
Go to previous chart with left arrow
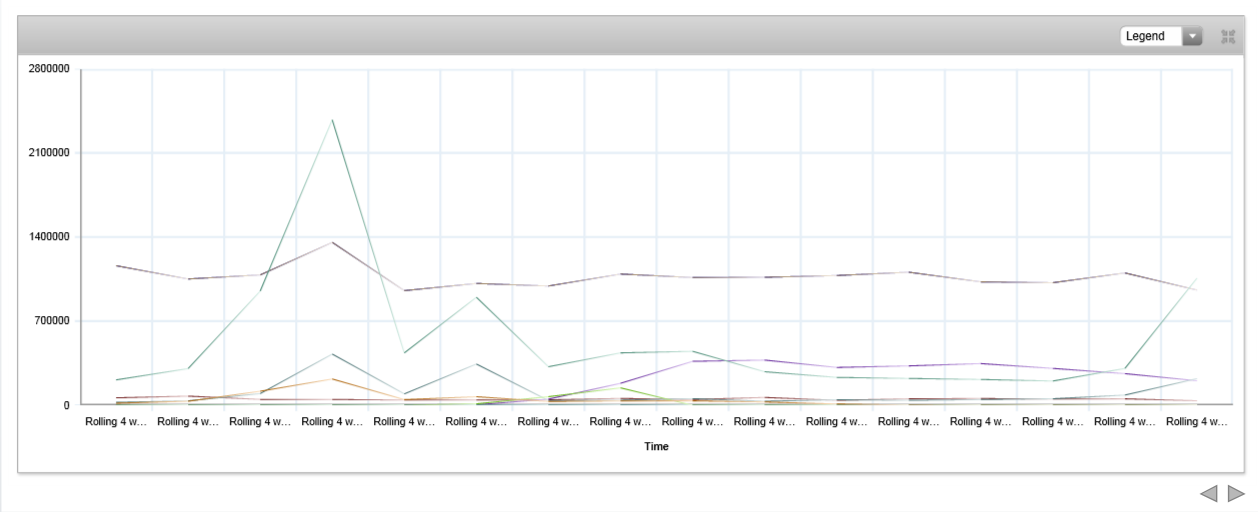click(x=1209, y=493)
